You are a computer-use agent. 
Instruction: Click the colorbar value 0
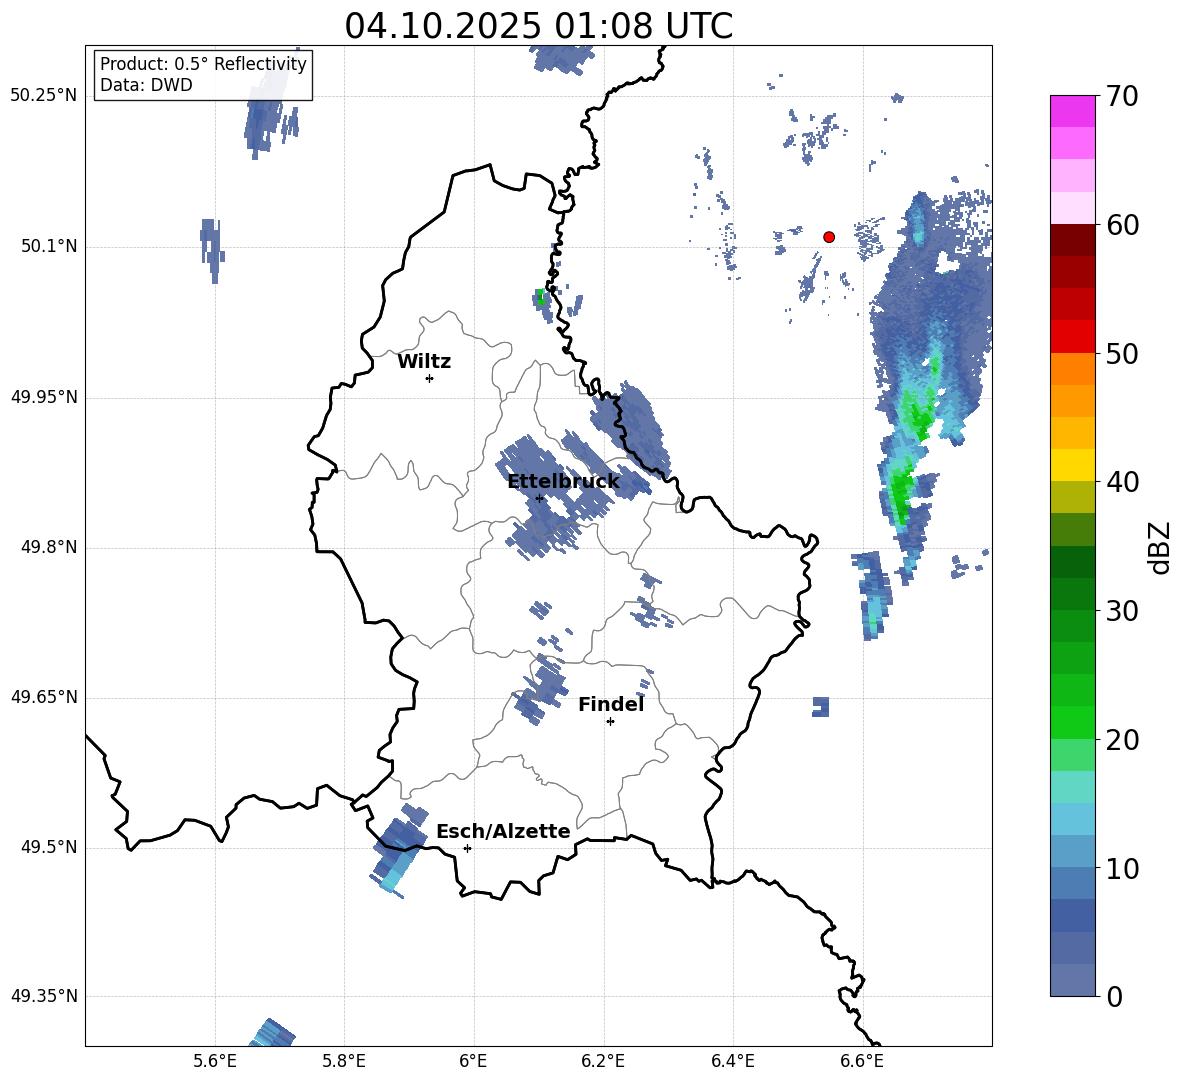point(1114,997)
